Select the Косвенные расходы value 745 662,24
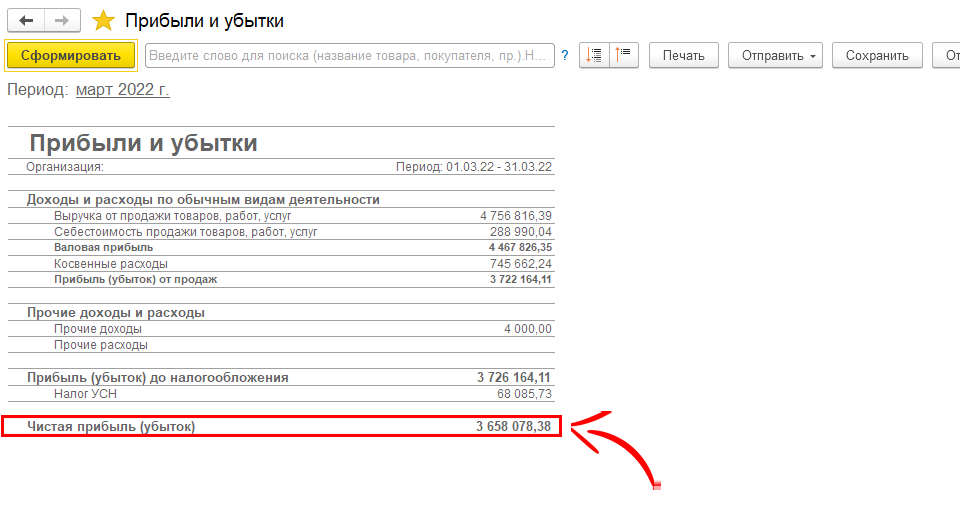The height and width of the screenshot is (522, 960). coord(516,263)
